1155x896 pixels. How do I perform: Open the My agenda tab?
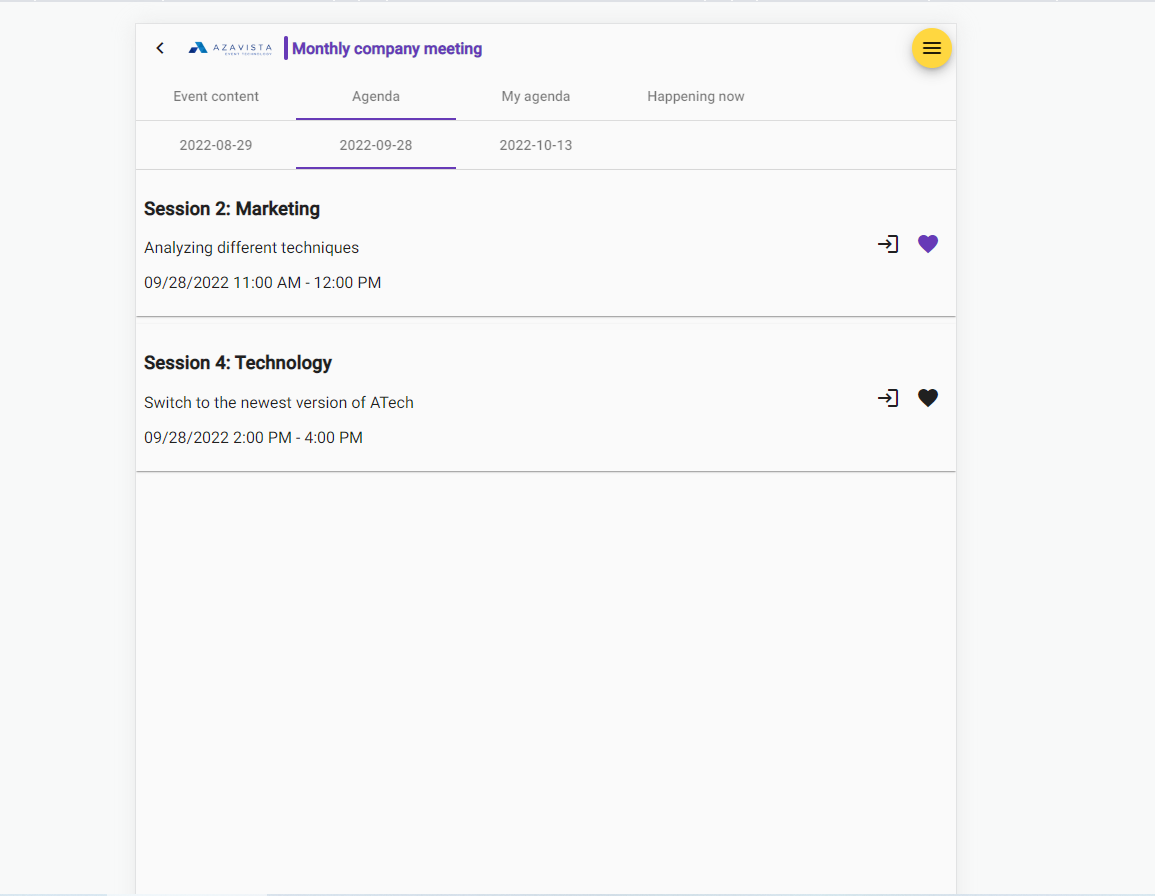[x=536, y=97]
